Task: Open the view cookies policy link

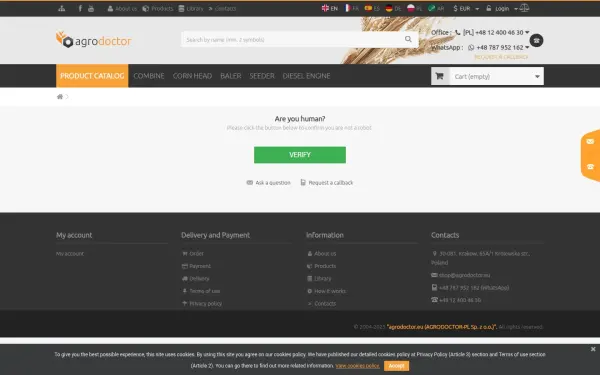Action: (357, 366)
